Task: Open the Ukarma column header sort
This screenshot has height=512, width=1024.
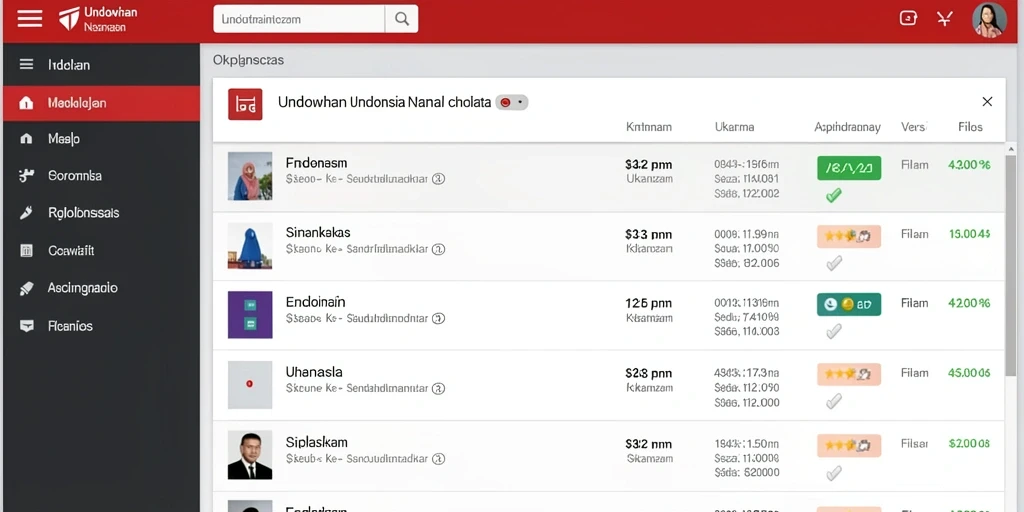Action: click(x=735, y=127)
